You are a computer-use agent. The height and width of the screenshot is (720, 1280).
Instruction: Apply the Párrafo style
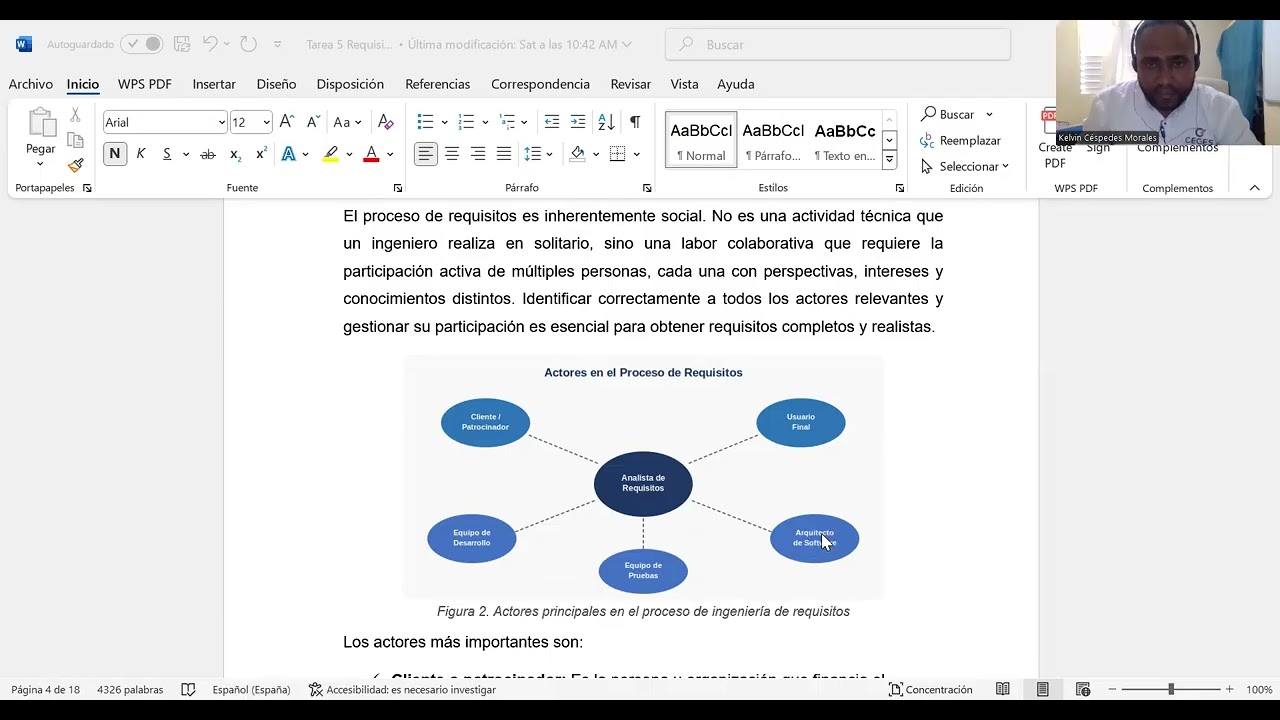(x=773, y=140)
